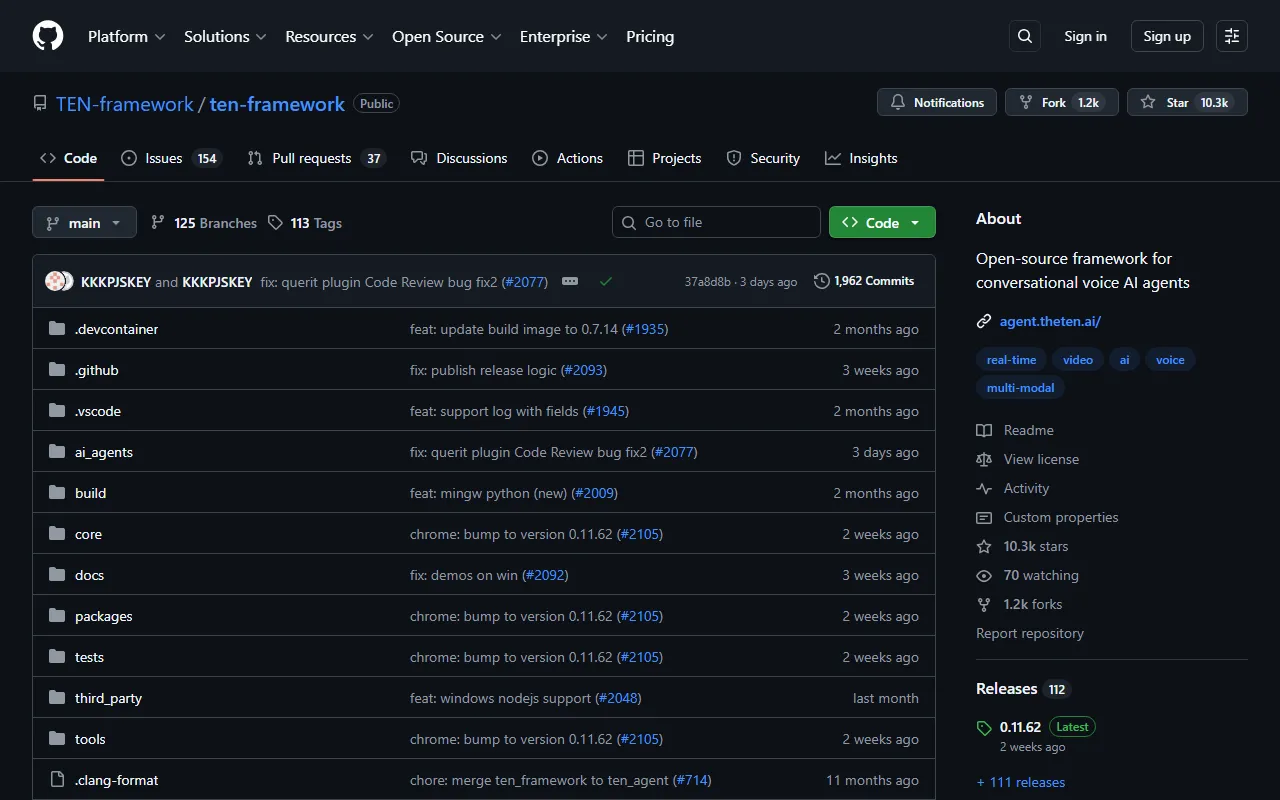Select the multi-modal topic tag
1280x800 pixels.
1020,388
